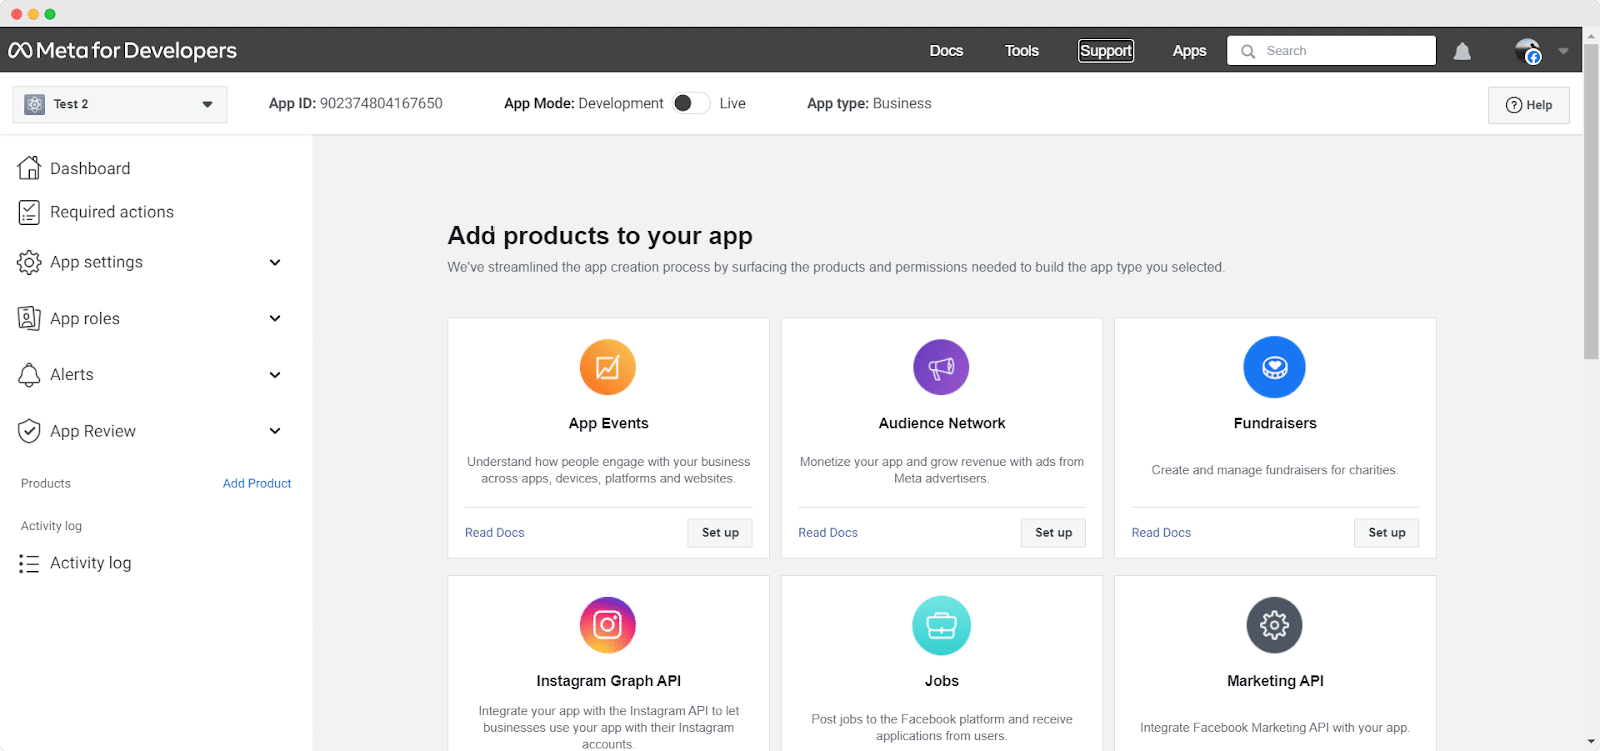
Task: Toggle App Mode to Live
Action: (x=690, y=103)
